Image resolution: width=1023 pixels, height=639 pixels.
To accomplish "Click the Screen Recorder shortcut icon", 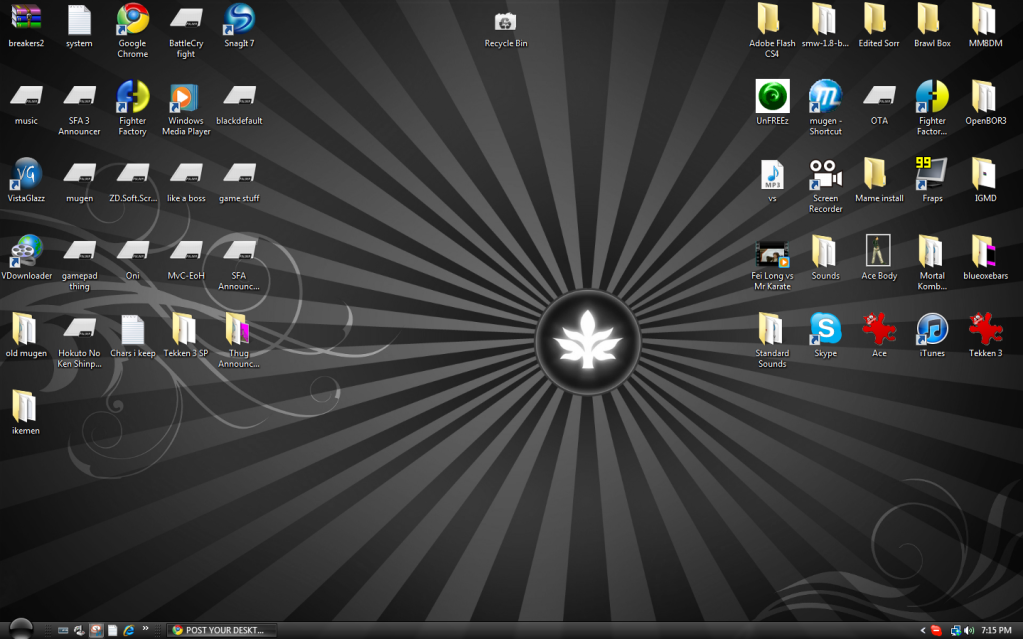I will click(x=825, y=174).
